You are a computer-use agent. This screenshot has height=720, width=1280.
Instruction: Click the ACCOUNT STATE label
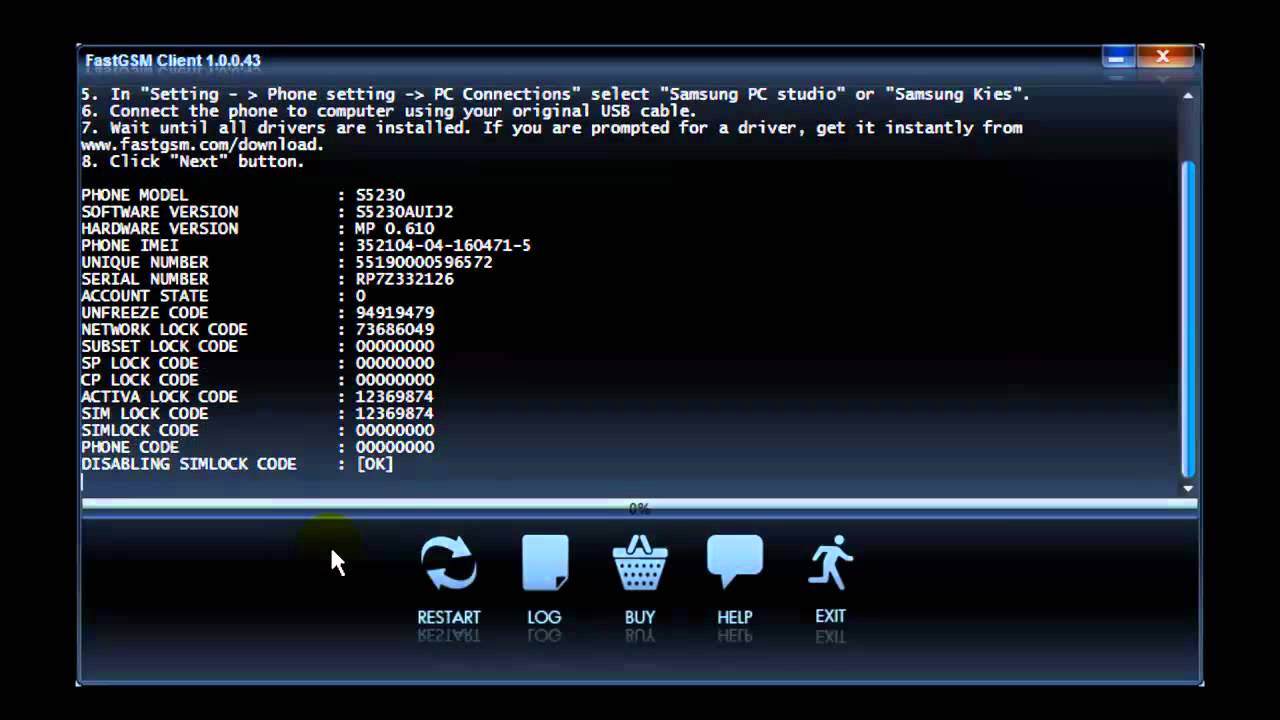click(x=145, y=296)
